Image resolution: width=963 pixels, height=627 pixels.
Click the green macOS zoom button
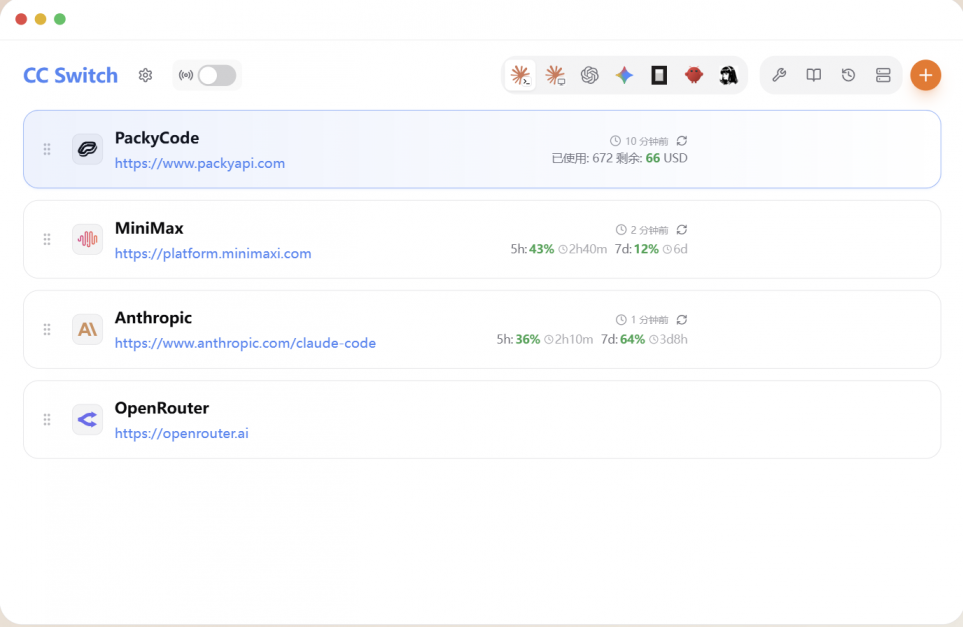click(x=60, y=19)
